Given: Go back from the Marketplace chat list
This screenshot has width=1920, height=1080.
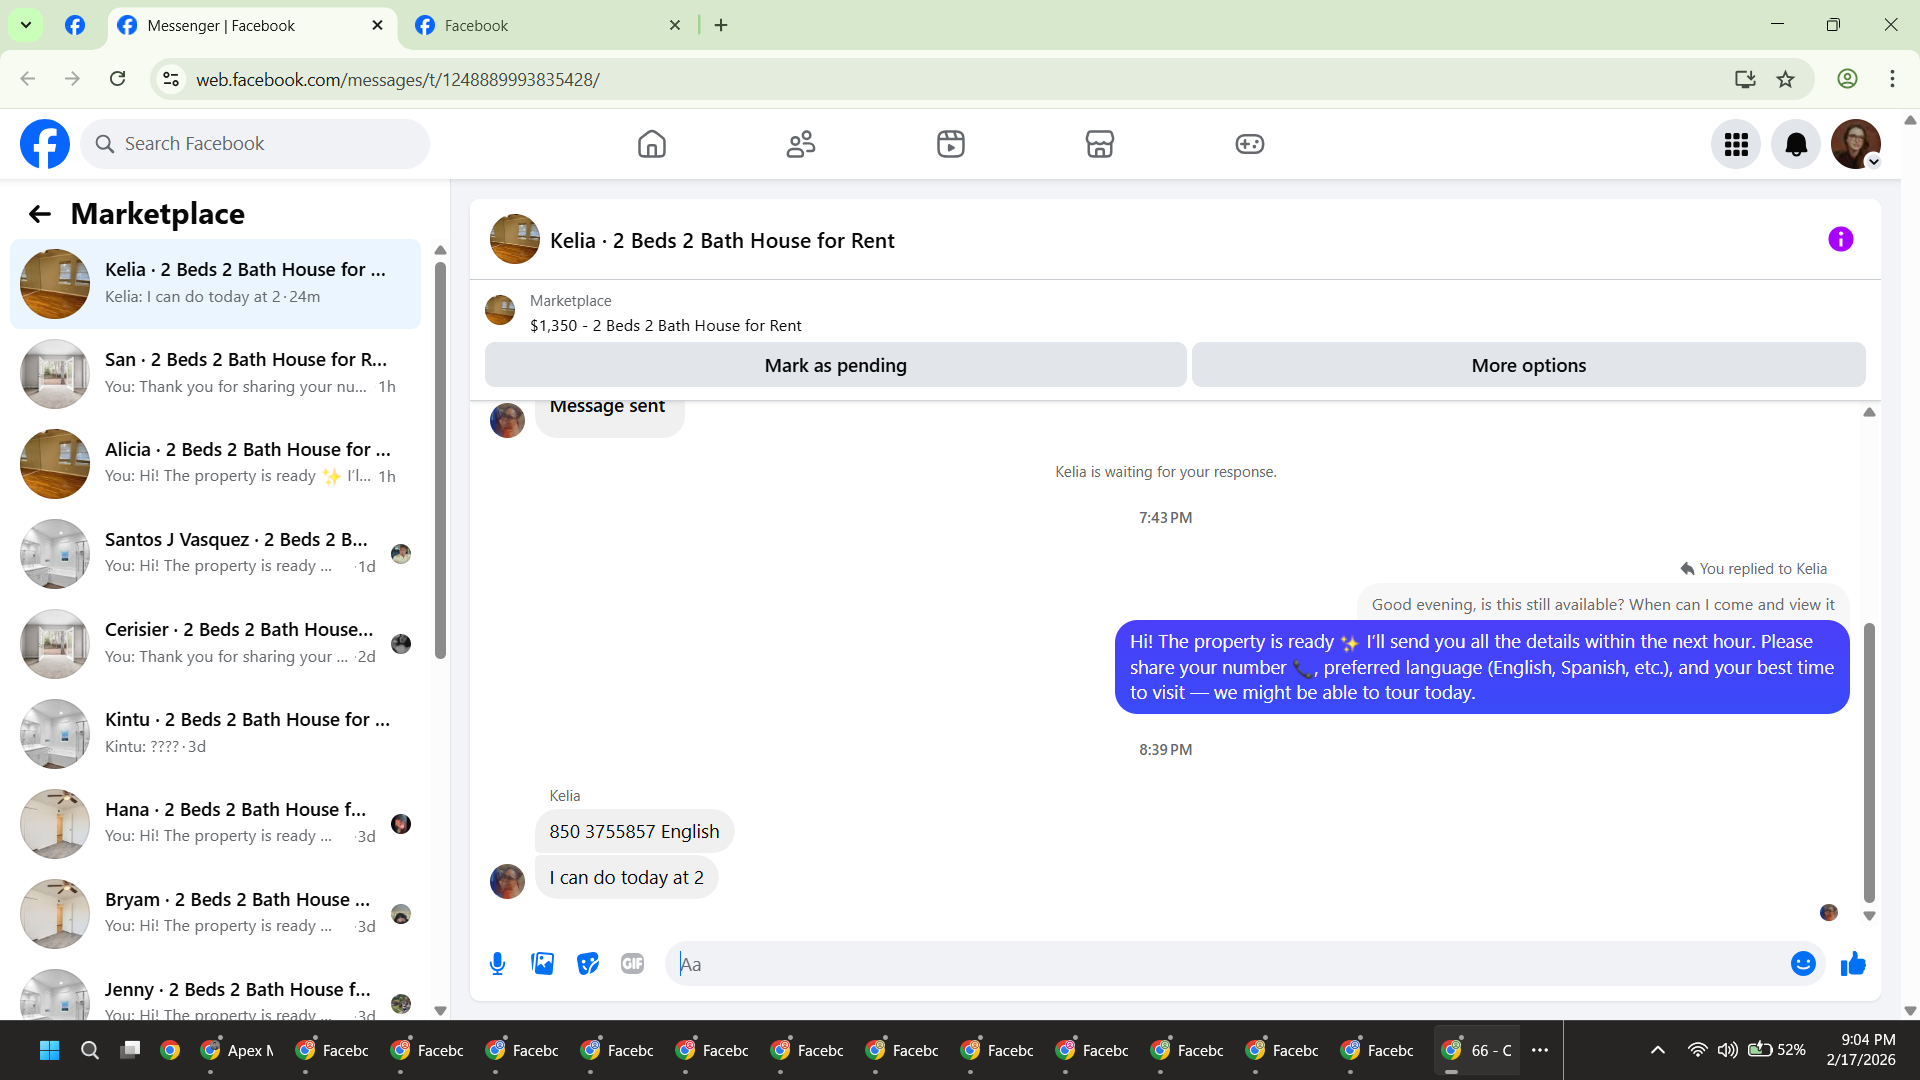Looking at the screenshot, I should [x=39, y=214].
